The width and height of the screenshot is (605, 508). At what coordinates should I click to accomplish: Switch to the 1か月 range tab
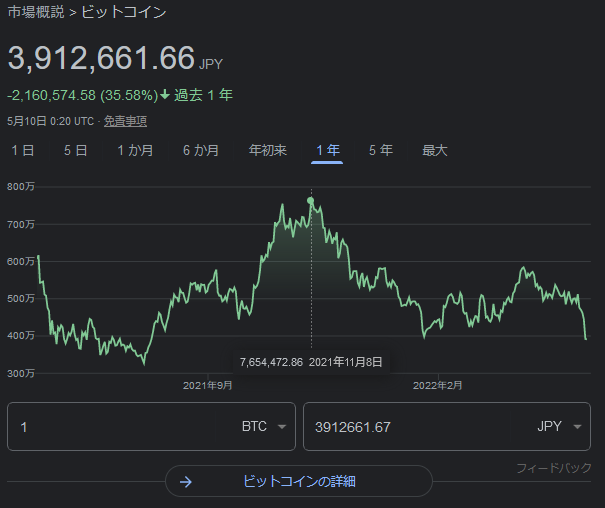coord(135,150)
